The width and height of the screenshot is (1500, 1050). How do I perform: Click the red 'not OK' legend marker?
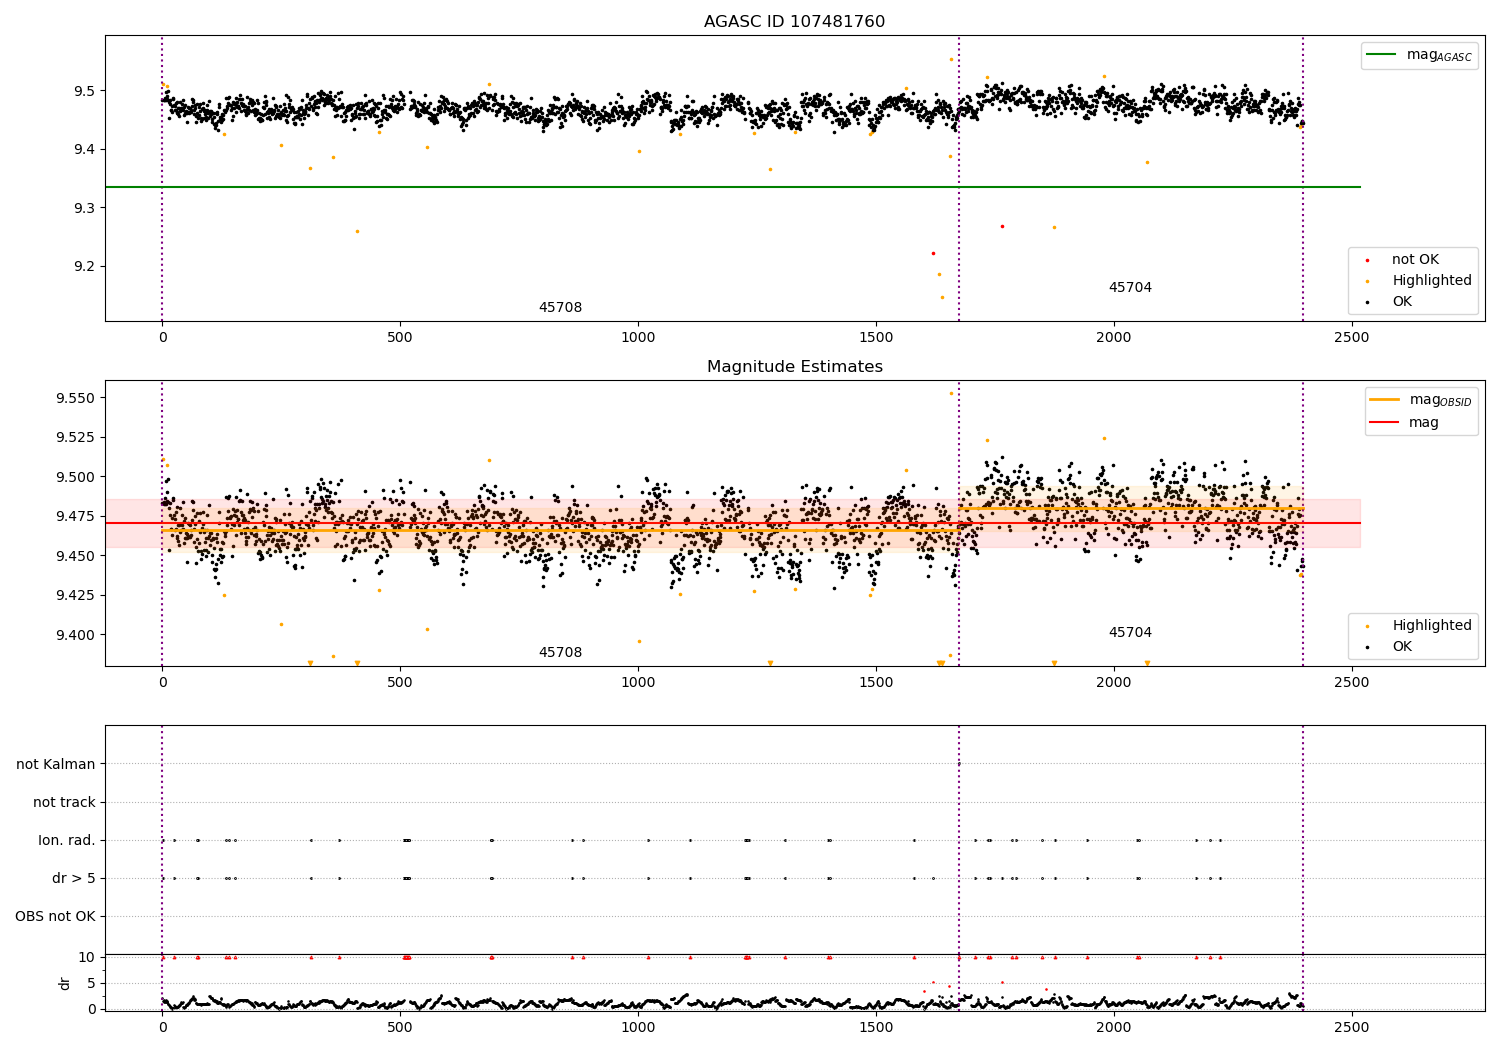(1367, 260)
